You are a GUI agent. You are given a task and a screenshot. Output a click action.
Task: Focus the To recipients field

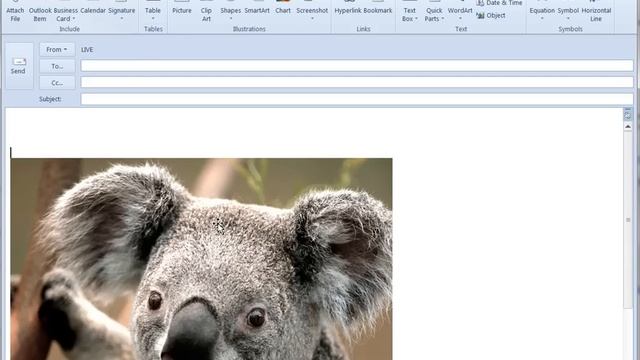357,66
